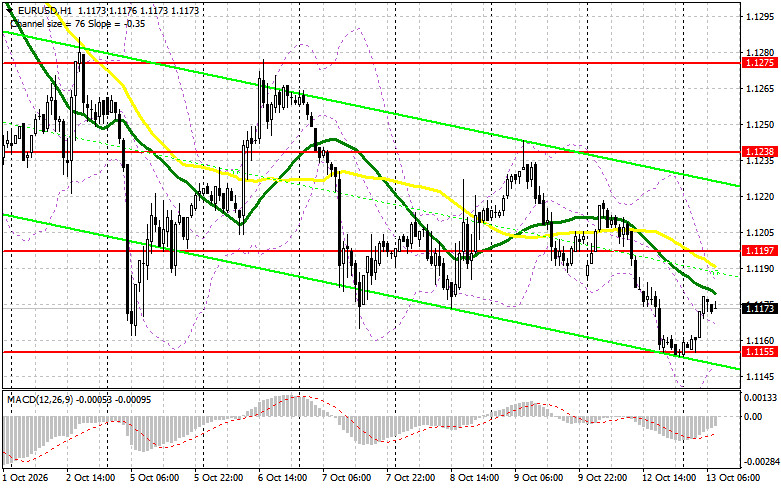Click the 1.1155 red price level label
781x489 pixels.
tap(760, 352)
